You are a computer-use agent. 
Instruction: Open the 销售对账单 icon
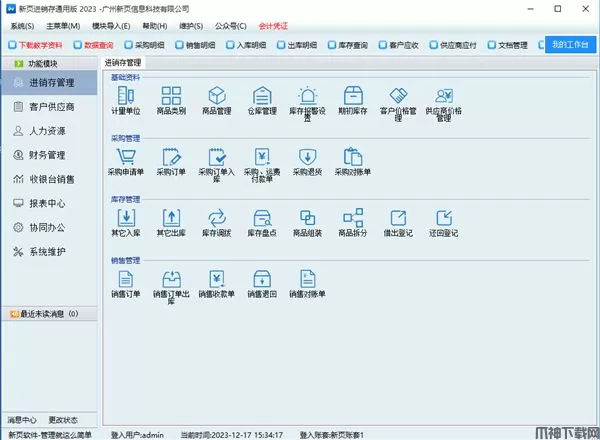pyautogui.click(x=308, y=279)
